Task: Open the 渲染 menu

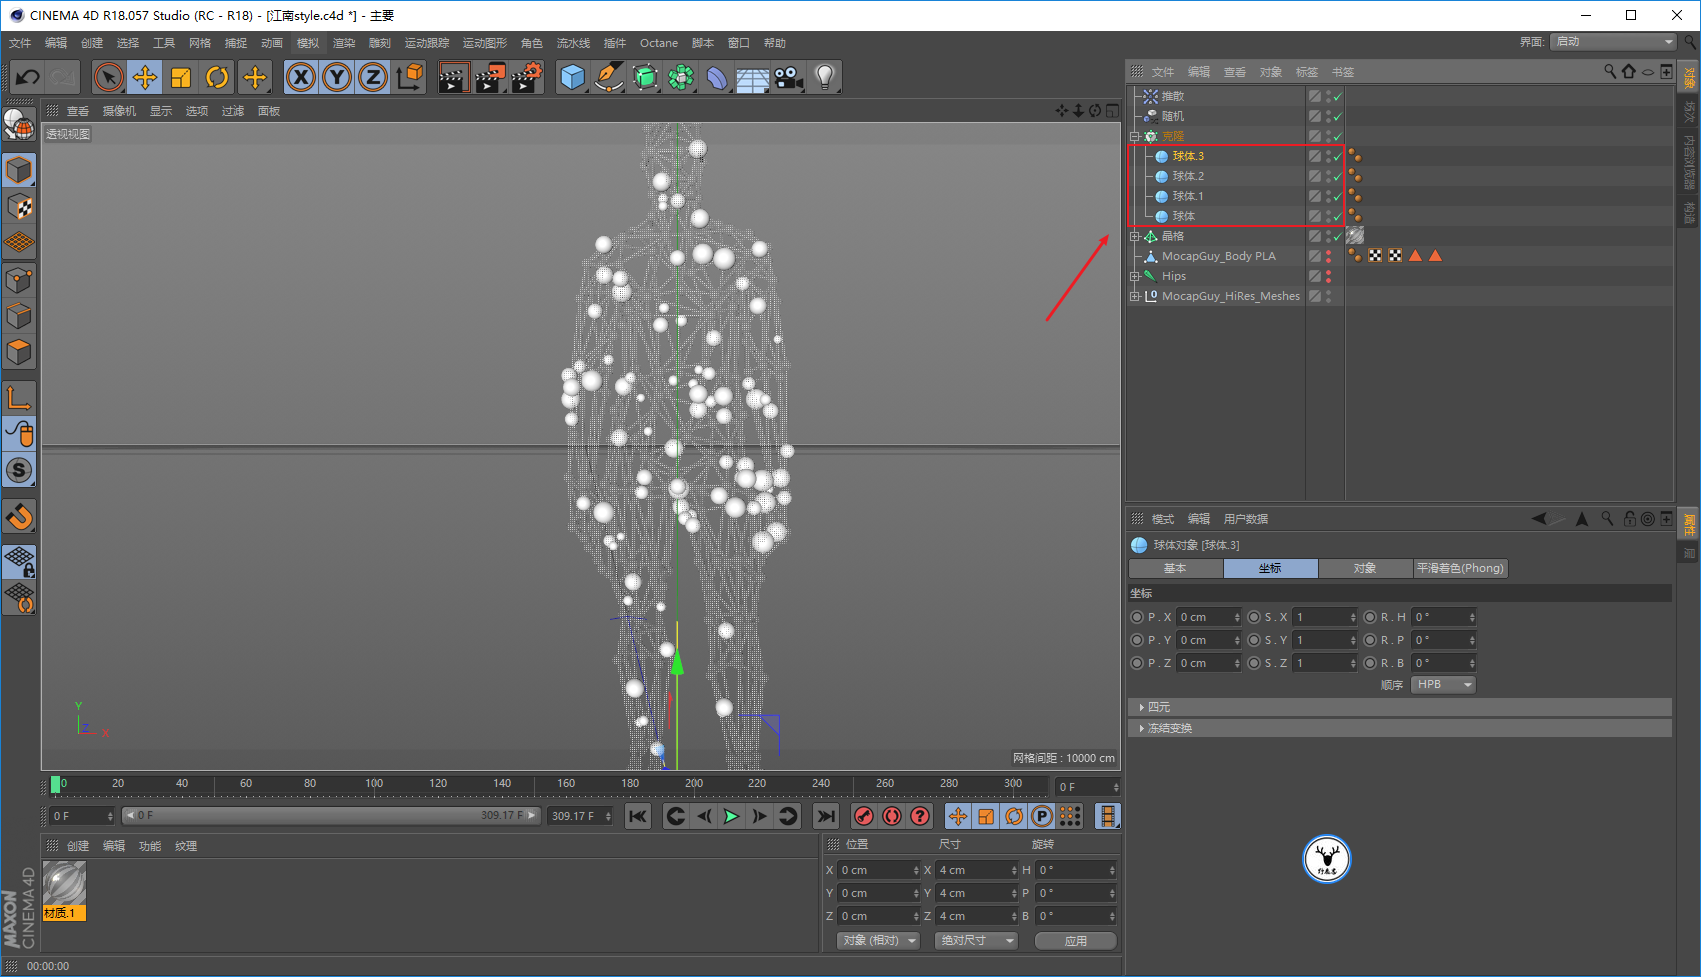Action: [x=344, y=43]
